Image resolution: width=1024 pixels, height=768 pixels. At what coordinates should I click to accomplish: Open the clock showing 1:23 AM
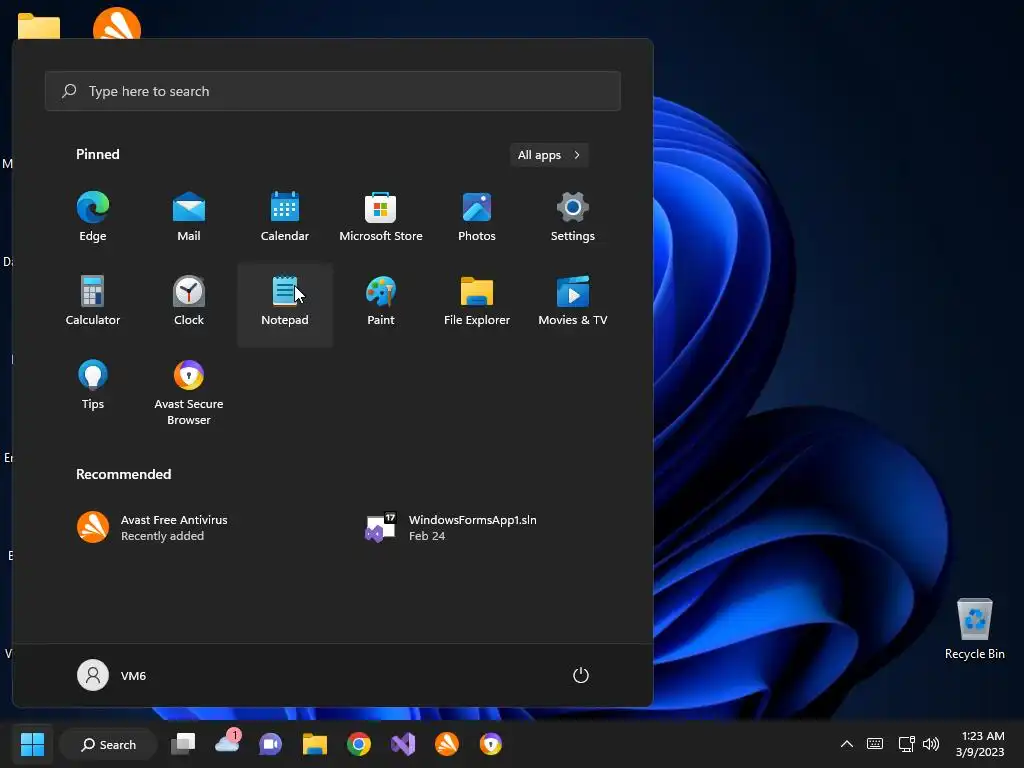point(980,744)
